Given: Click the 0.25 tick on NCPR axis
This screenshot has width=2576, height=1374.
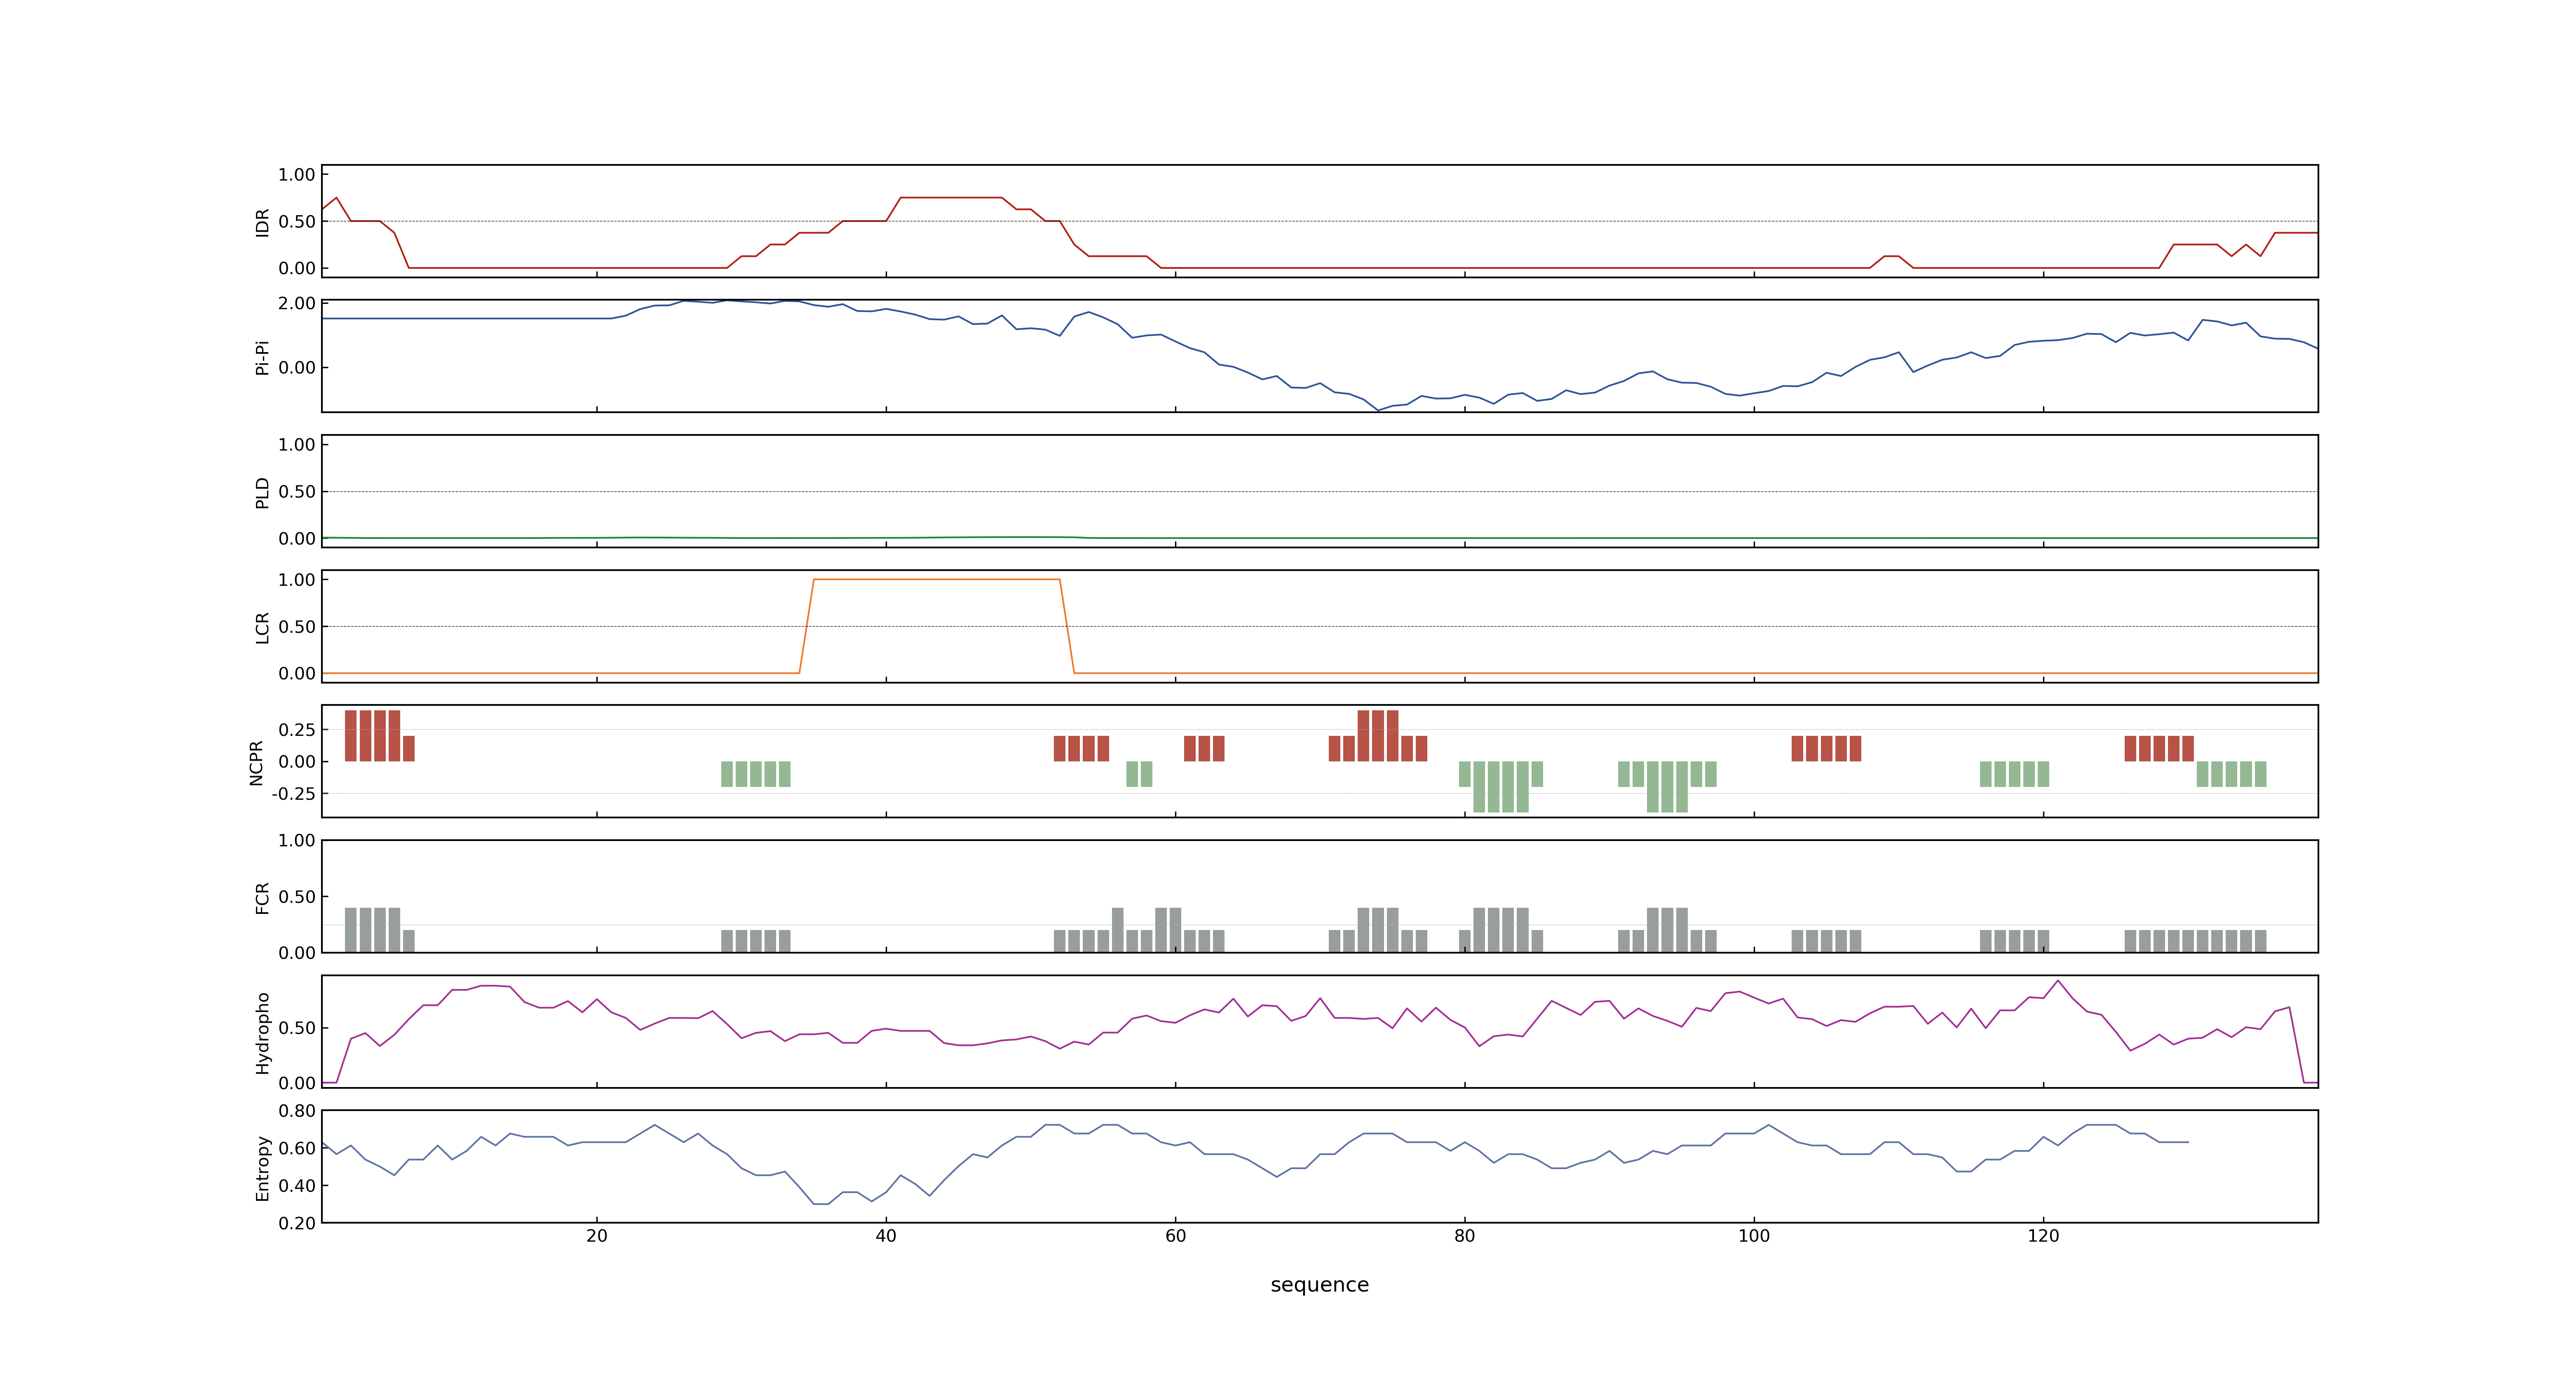Looking at the screenshot, I should click(297, 730).
